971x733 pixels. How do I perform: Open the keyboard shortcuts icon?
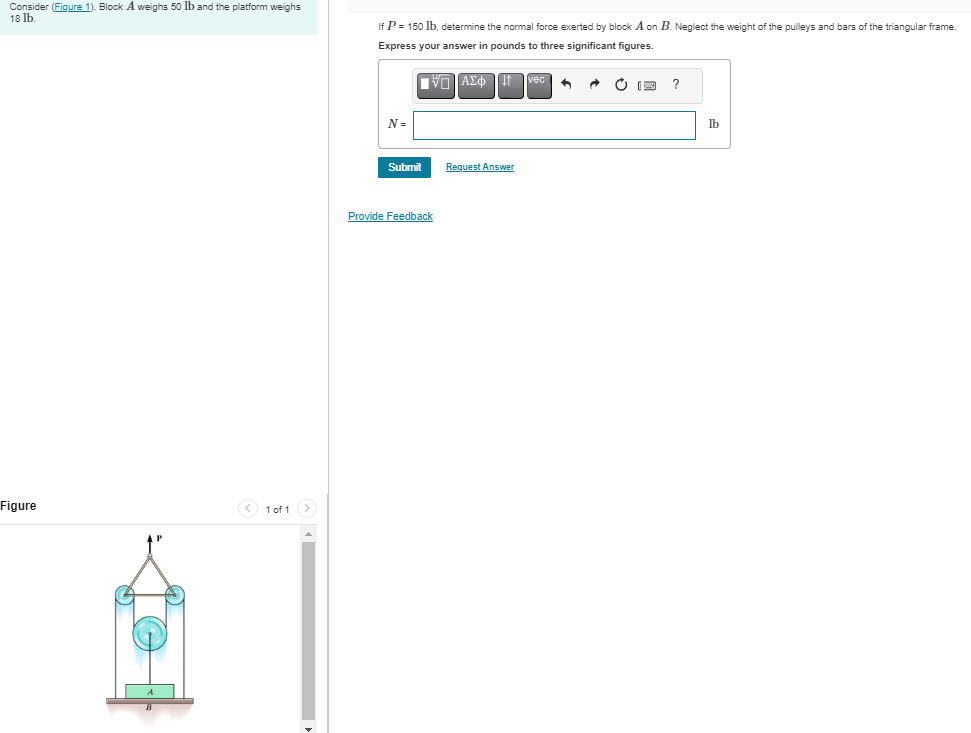click(647, 86)
